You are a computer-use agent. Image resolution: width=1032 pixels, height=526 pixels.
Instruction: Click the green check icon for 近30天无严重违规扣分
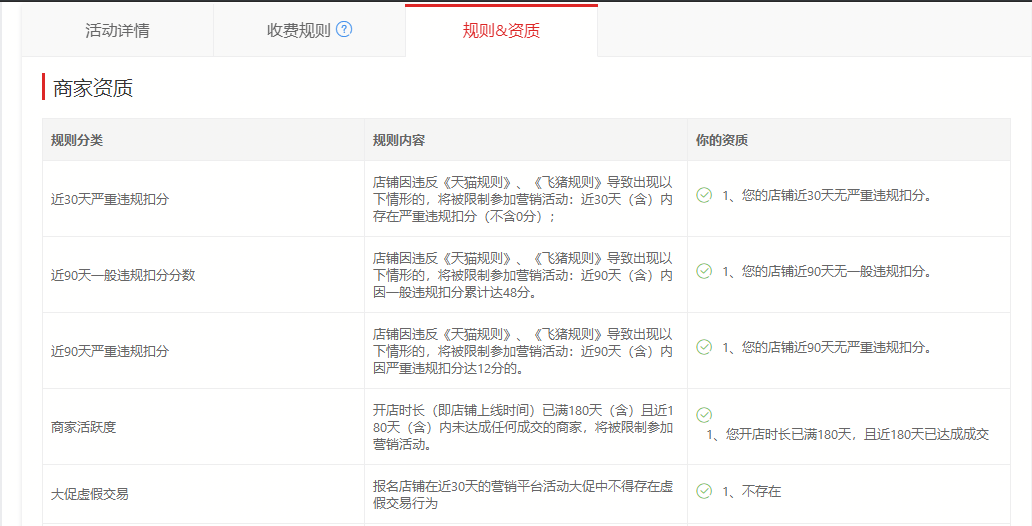click(704, 195)
